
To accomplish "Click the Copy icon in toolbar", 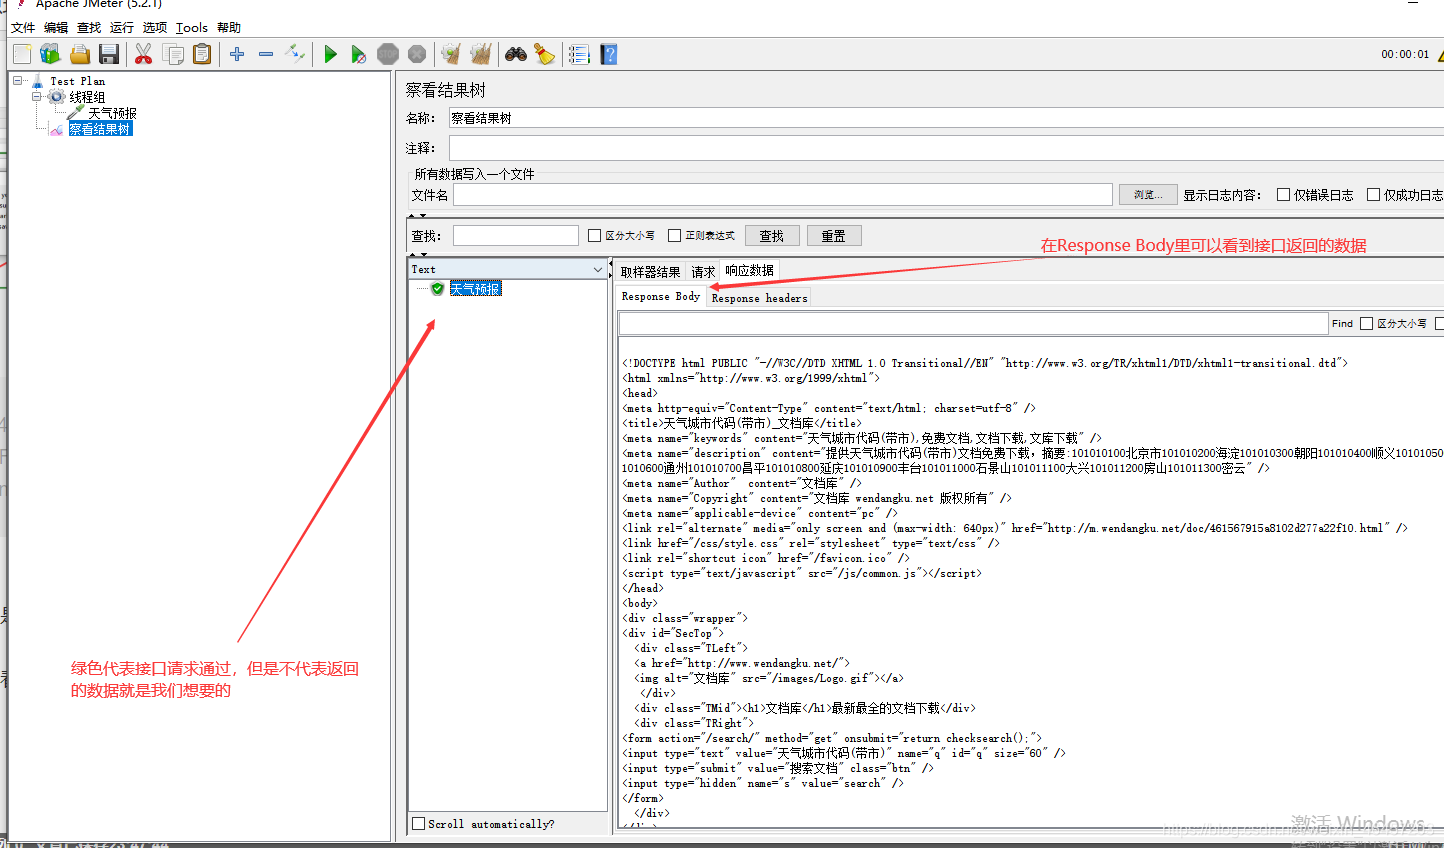I will tap(173, 54).
